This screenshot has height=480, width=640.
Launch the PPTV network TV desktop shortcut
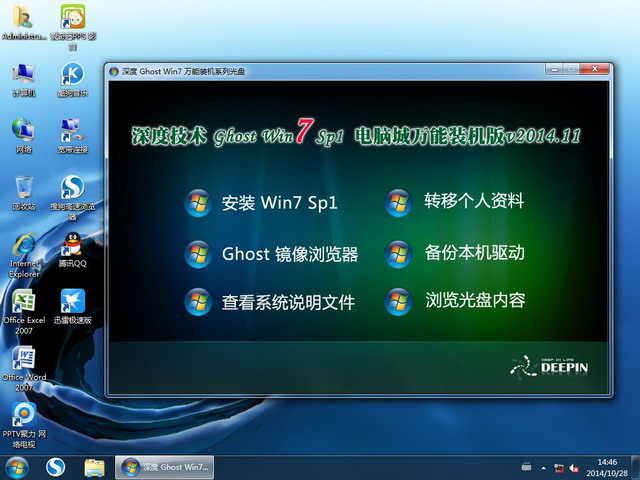point(24,426)
